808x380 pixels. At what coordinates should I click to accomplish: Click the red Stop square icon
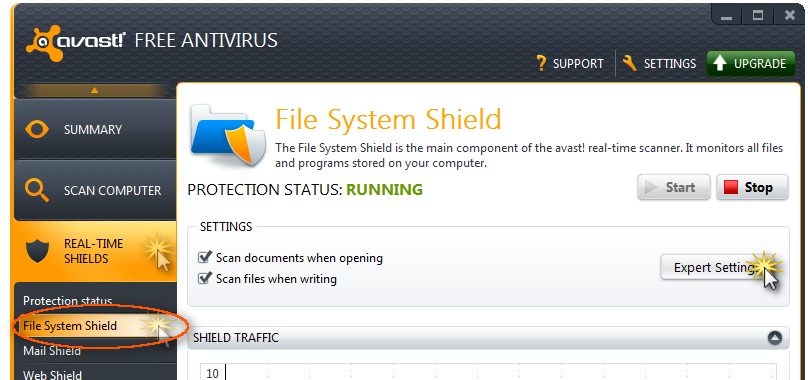(731, 187)
